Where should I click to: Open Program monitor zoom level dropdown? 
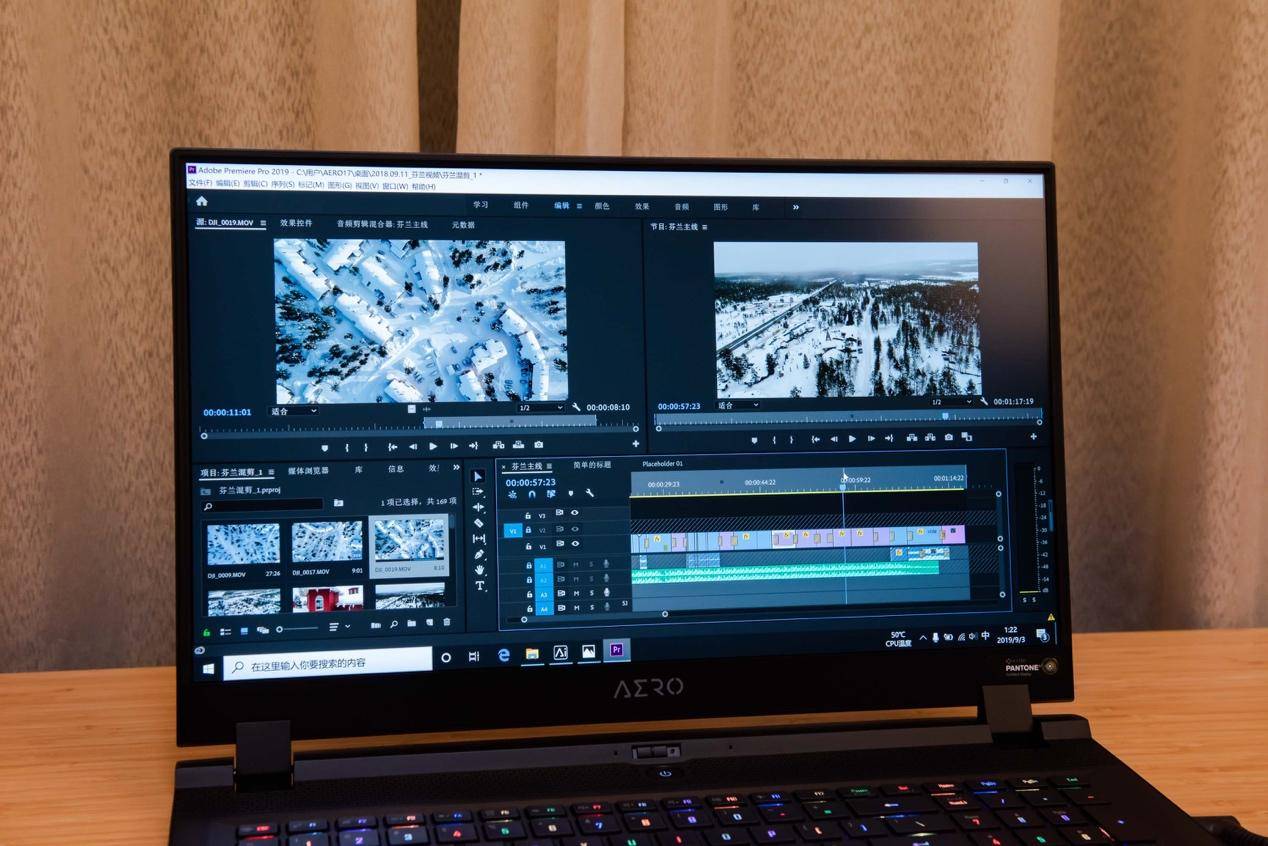click(x=738, y=405)
